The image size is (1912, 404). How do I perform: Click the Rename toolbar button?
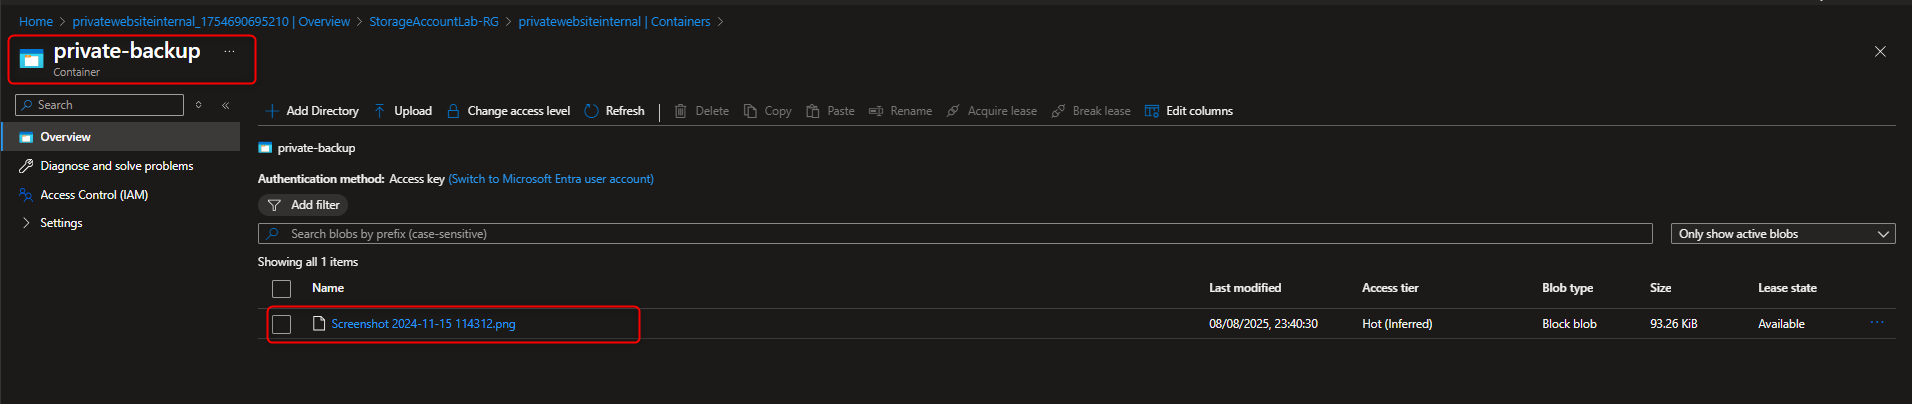(x=900, y=111)
